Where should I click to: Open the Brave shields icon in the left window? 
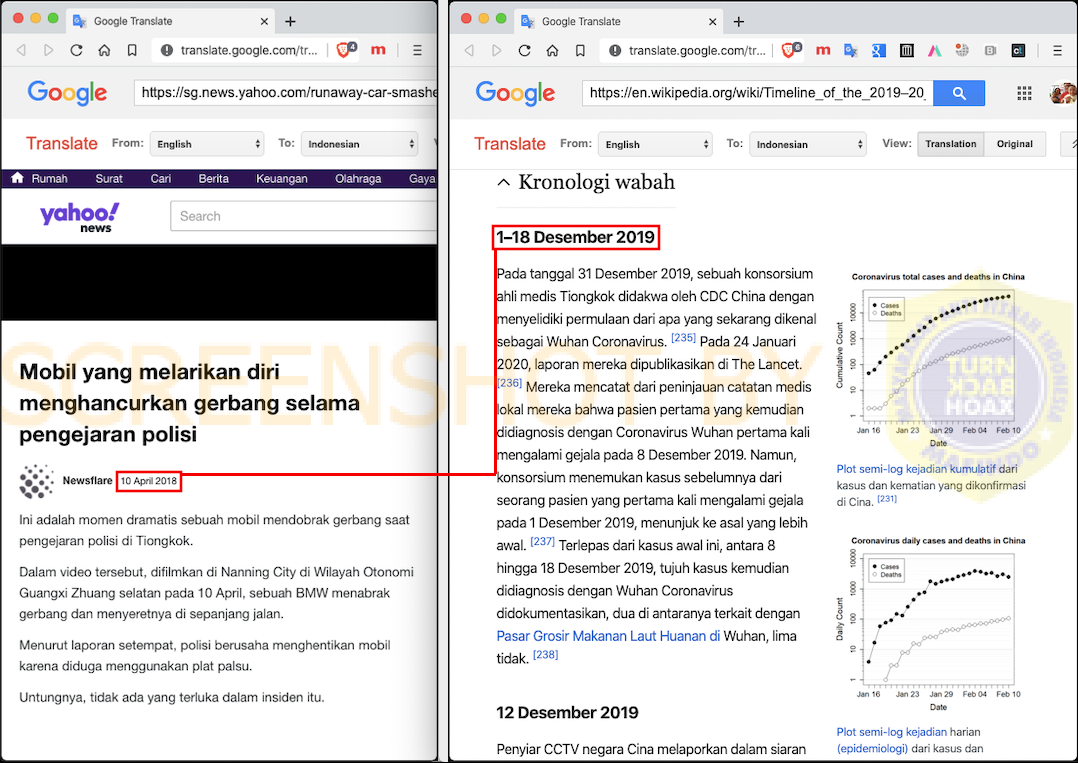pos(345,49)
